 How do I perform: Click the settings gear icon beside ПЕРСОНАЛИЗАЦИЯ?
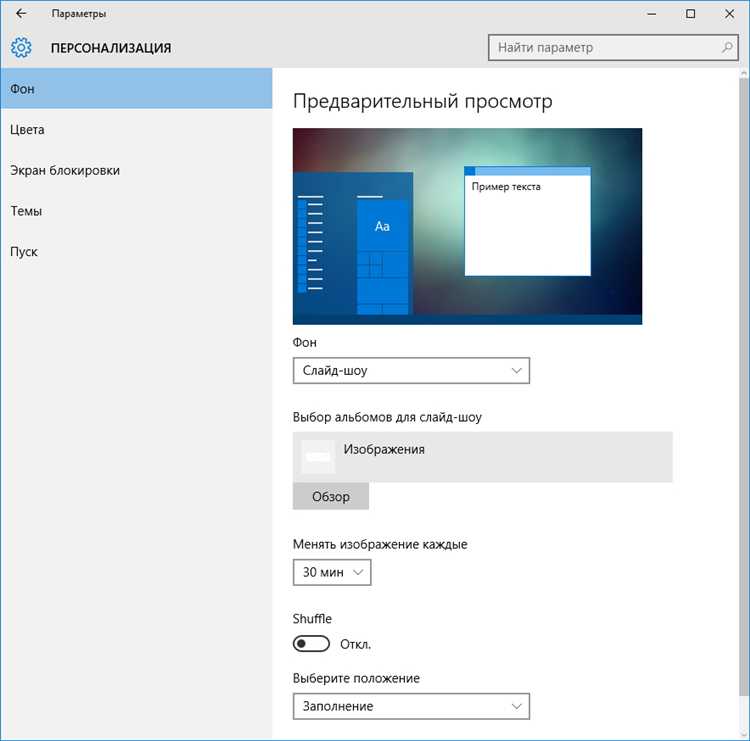[21, 48]
